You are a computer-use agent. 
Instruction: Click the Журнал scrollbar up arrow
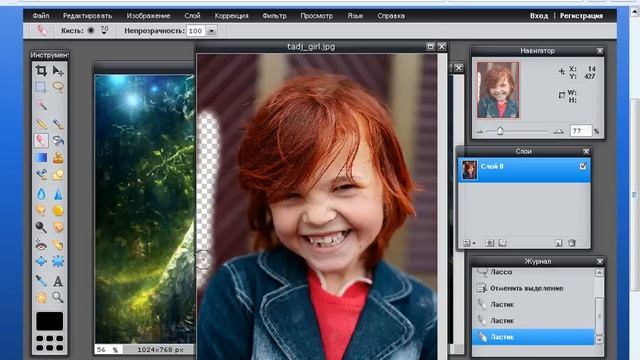599,273
